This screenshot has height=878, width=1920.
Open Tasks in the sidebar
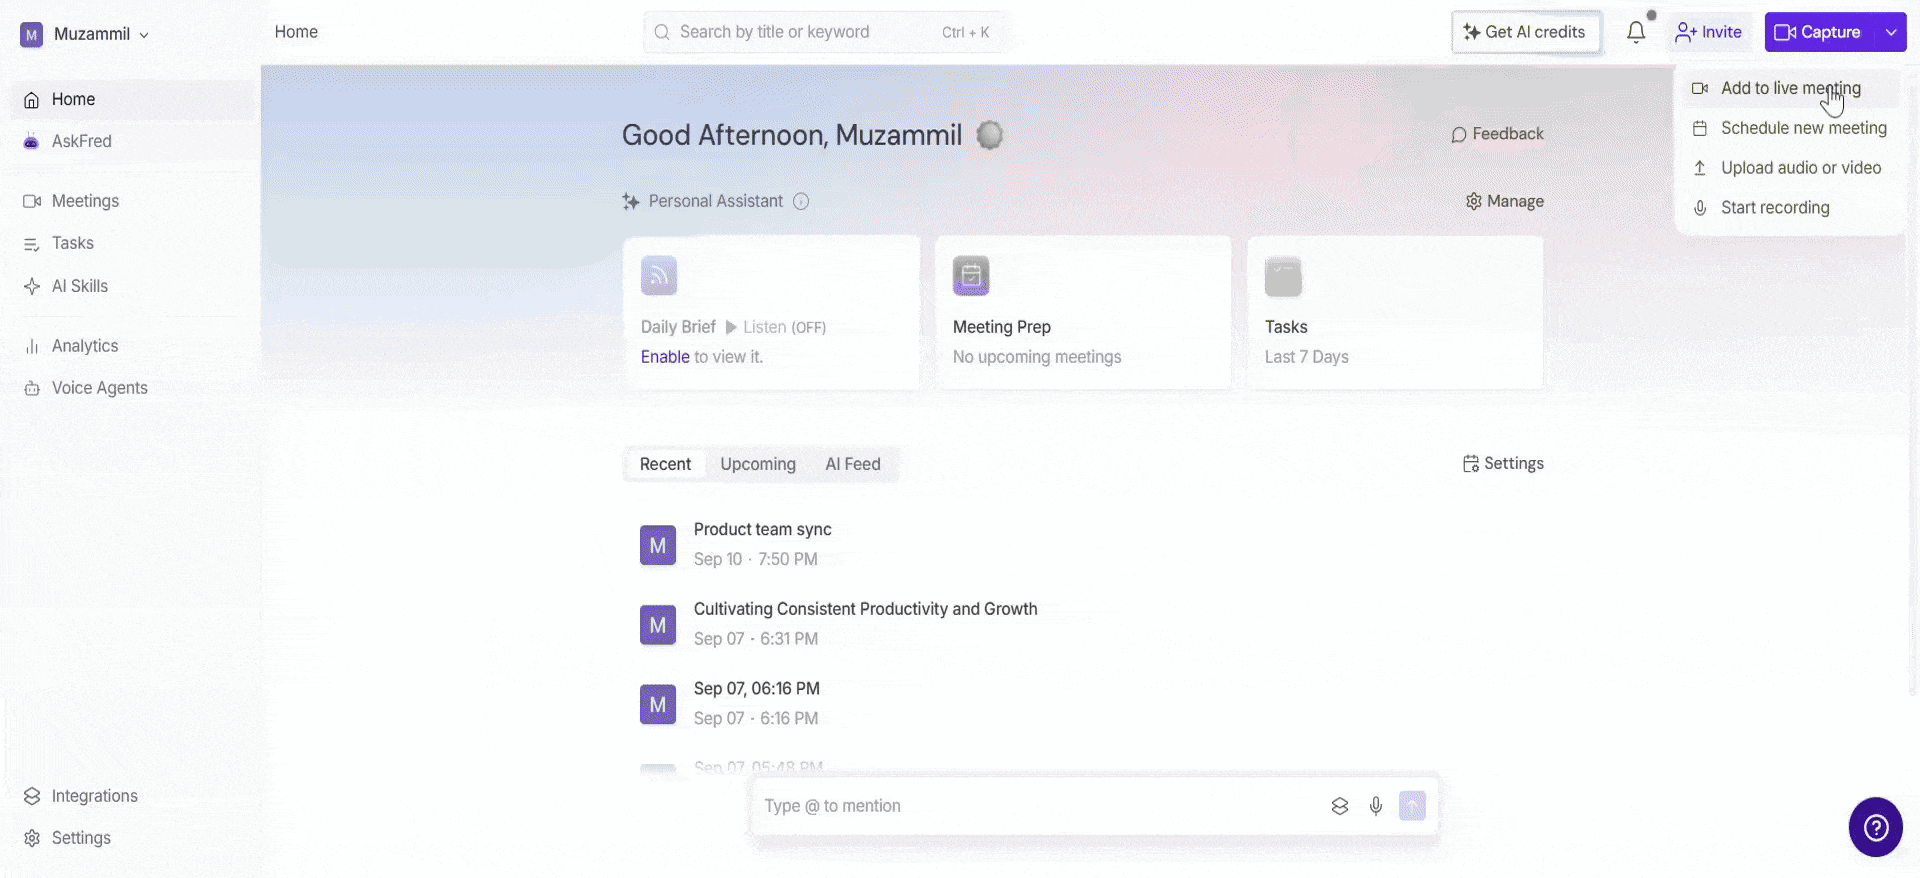click(132, 243)
